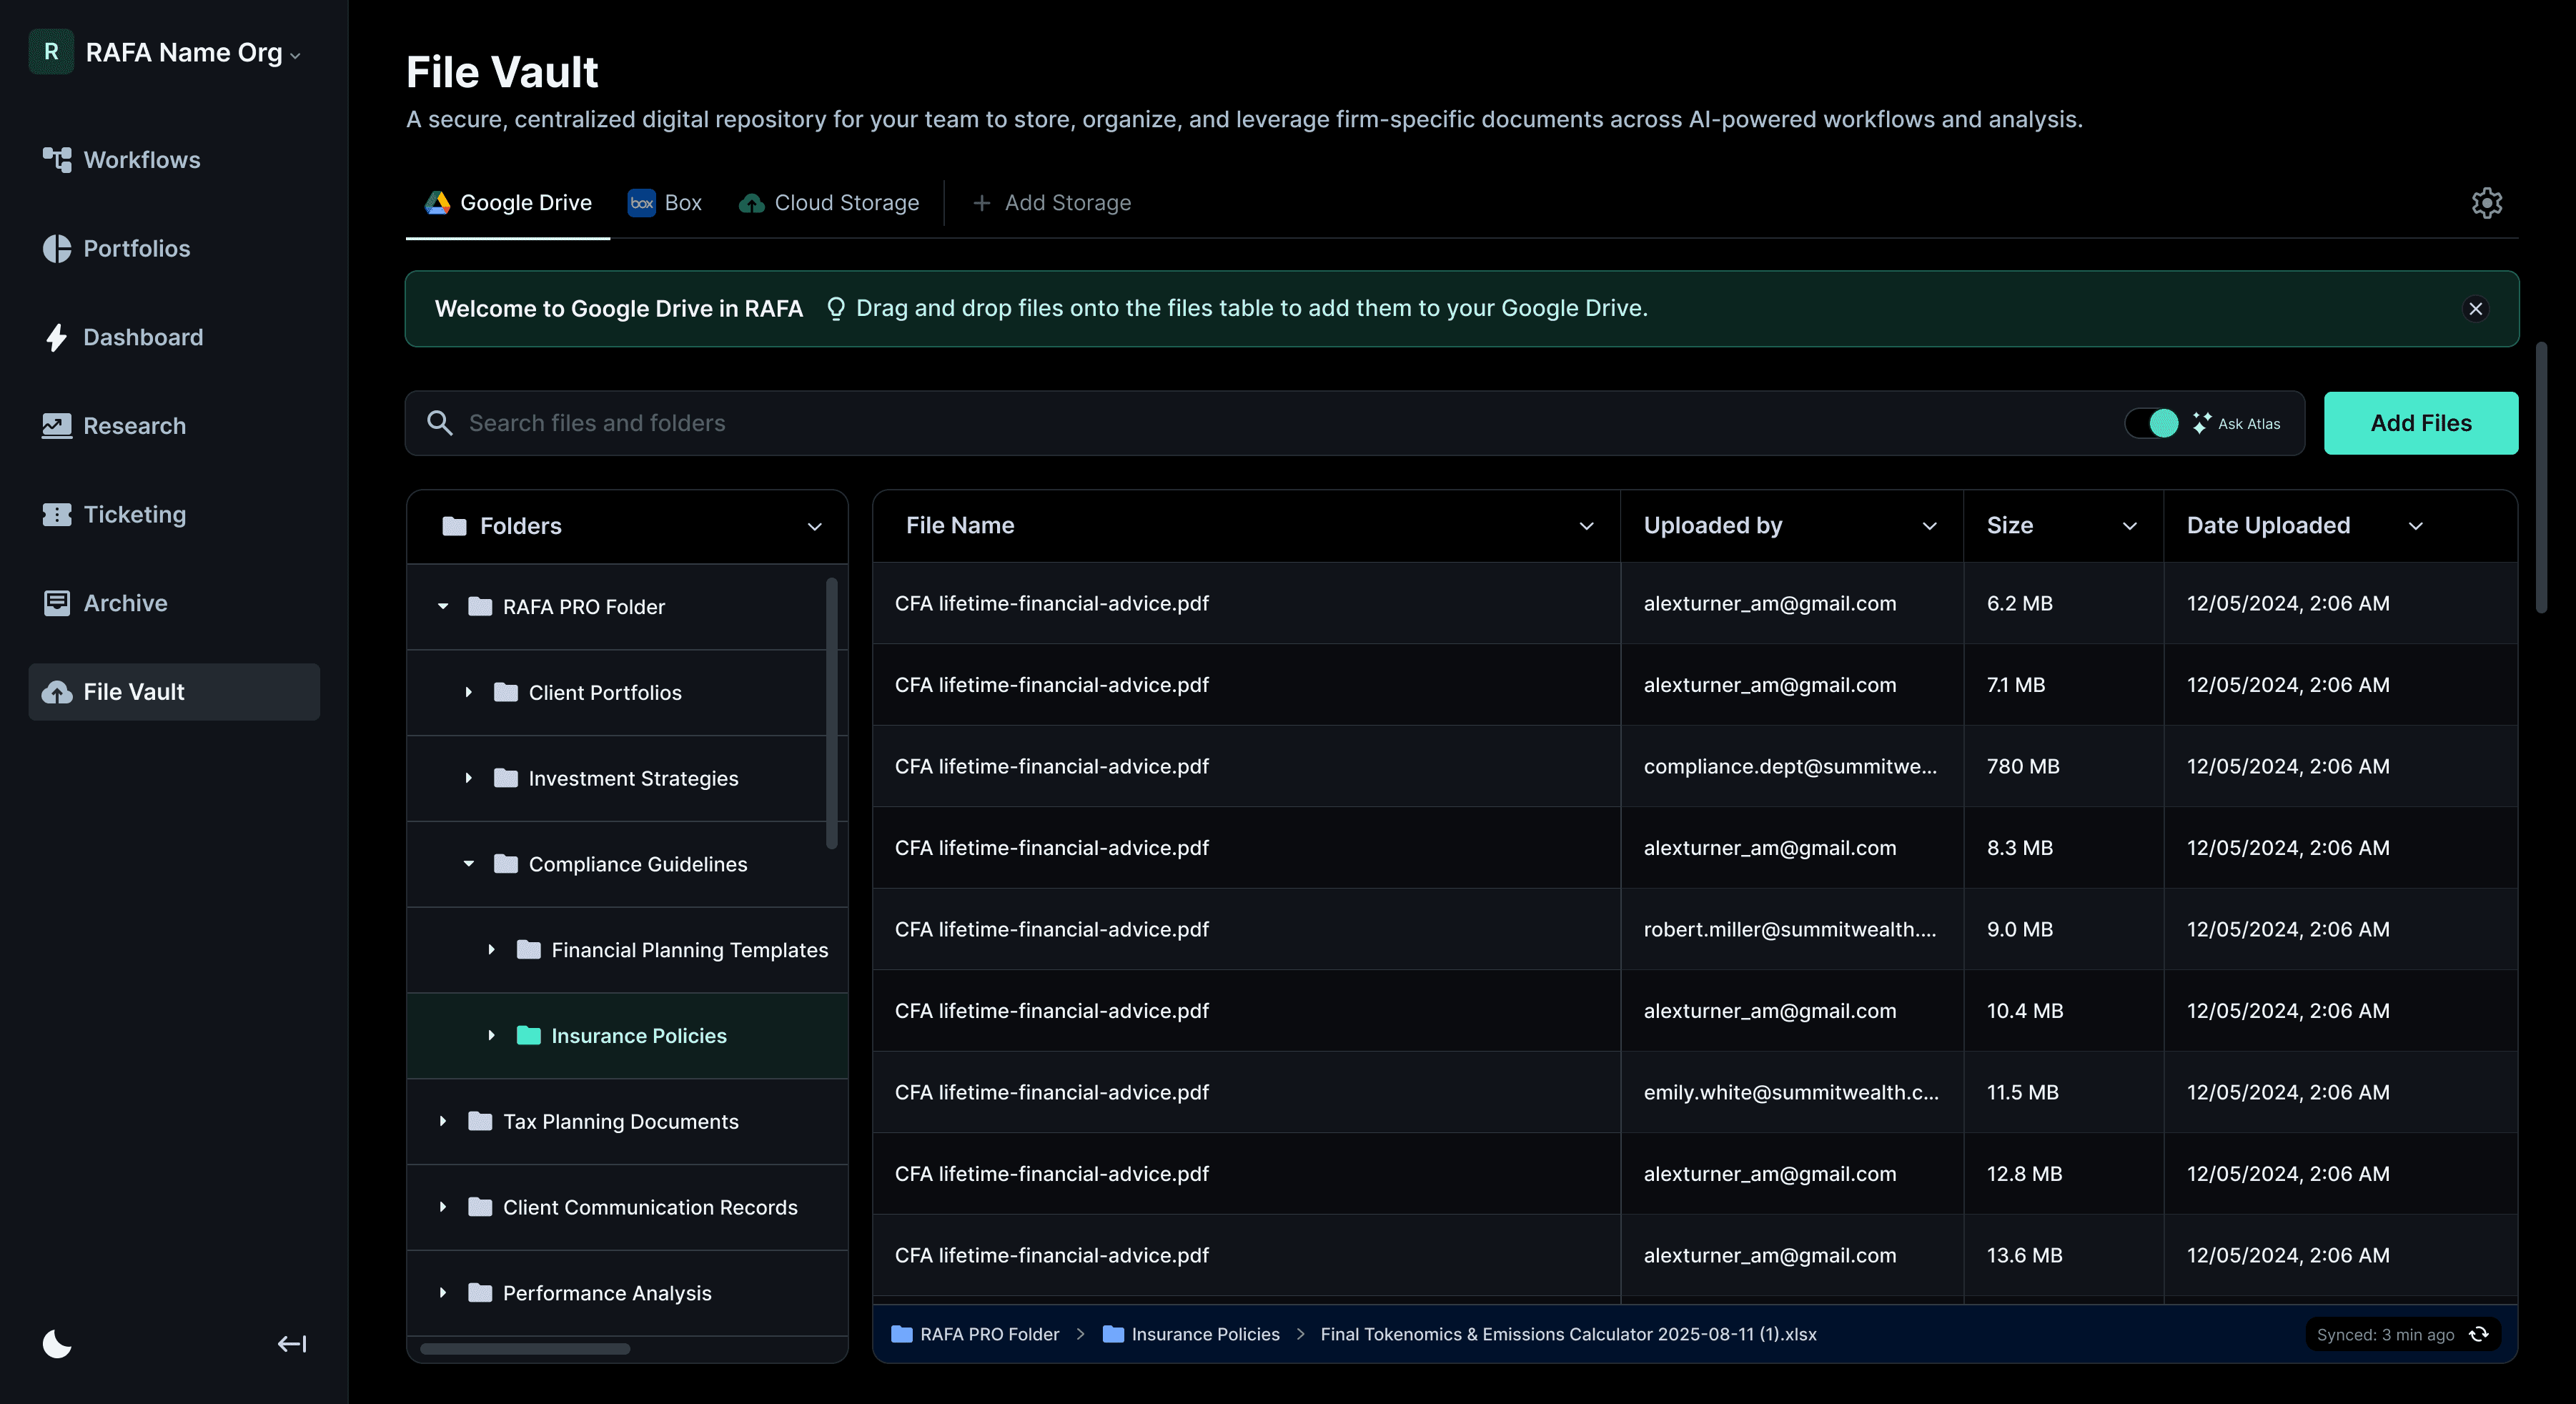This screenshot has width=2576, height=1404.
Task: Switch to the Cloud Storage tab
Action: [829, 203]
